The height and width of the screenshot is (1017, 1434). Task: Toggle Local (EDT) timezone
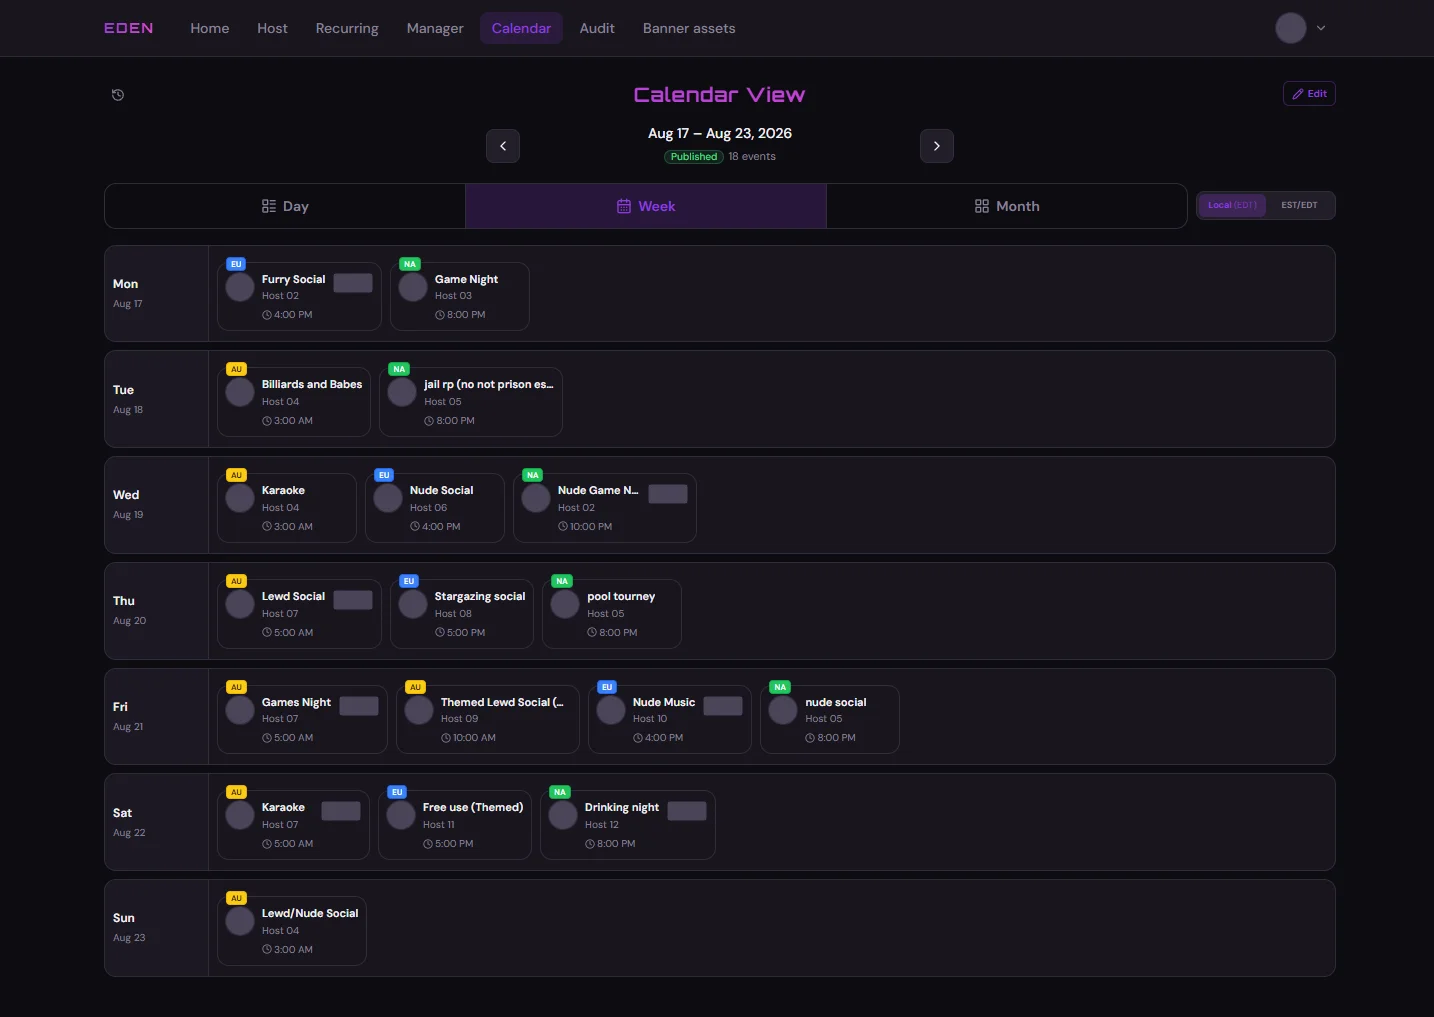(1232, 205)
